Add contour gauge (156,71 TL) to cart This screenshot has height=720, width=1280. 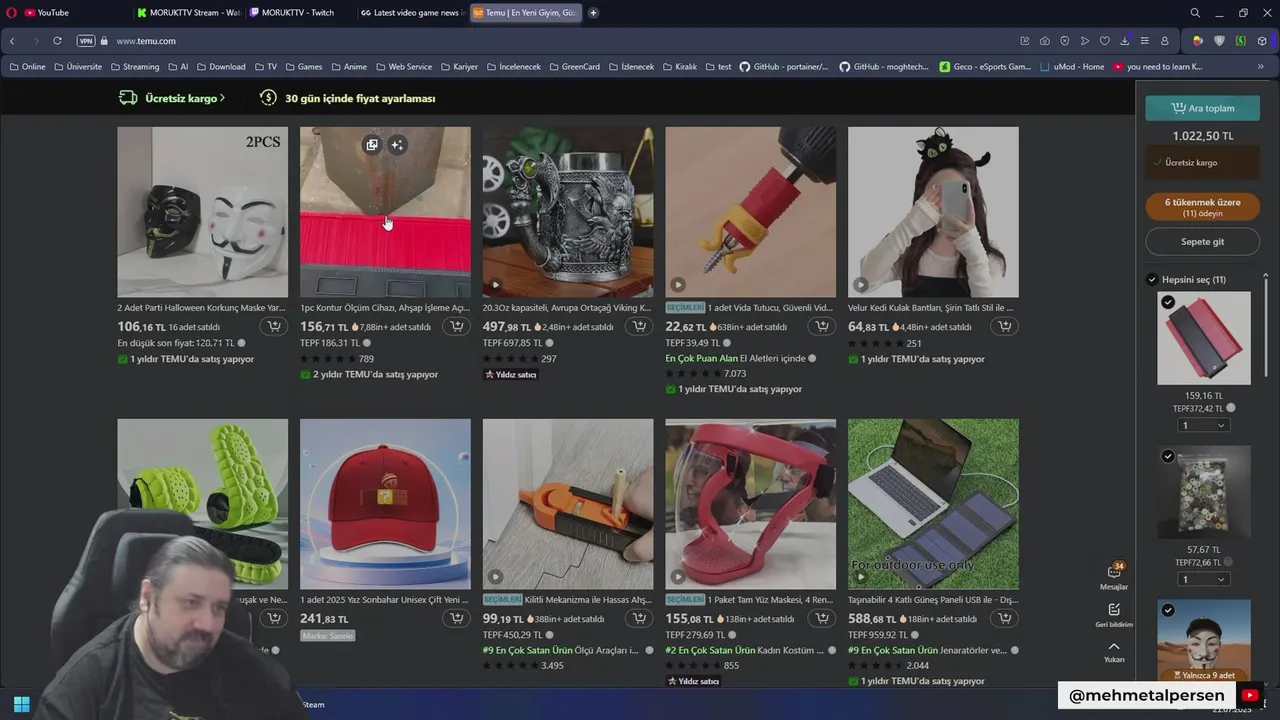coord(457,326)
